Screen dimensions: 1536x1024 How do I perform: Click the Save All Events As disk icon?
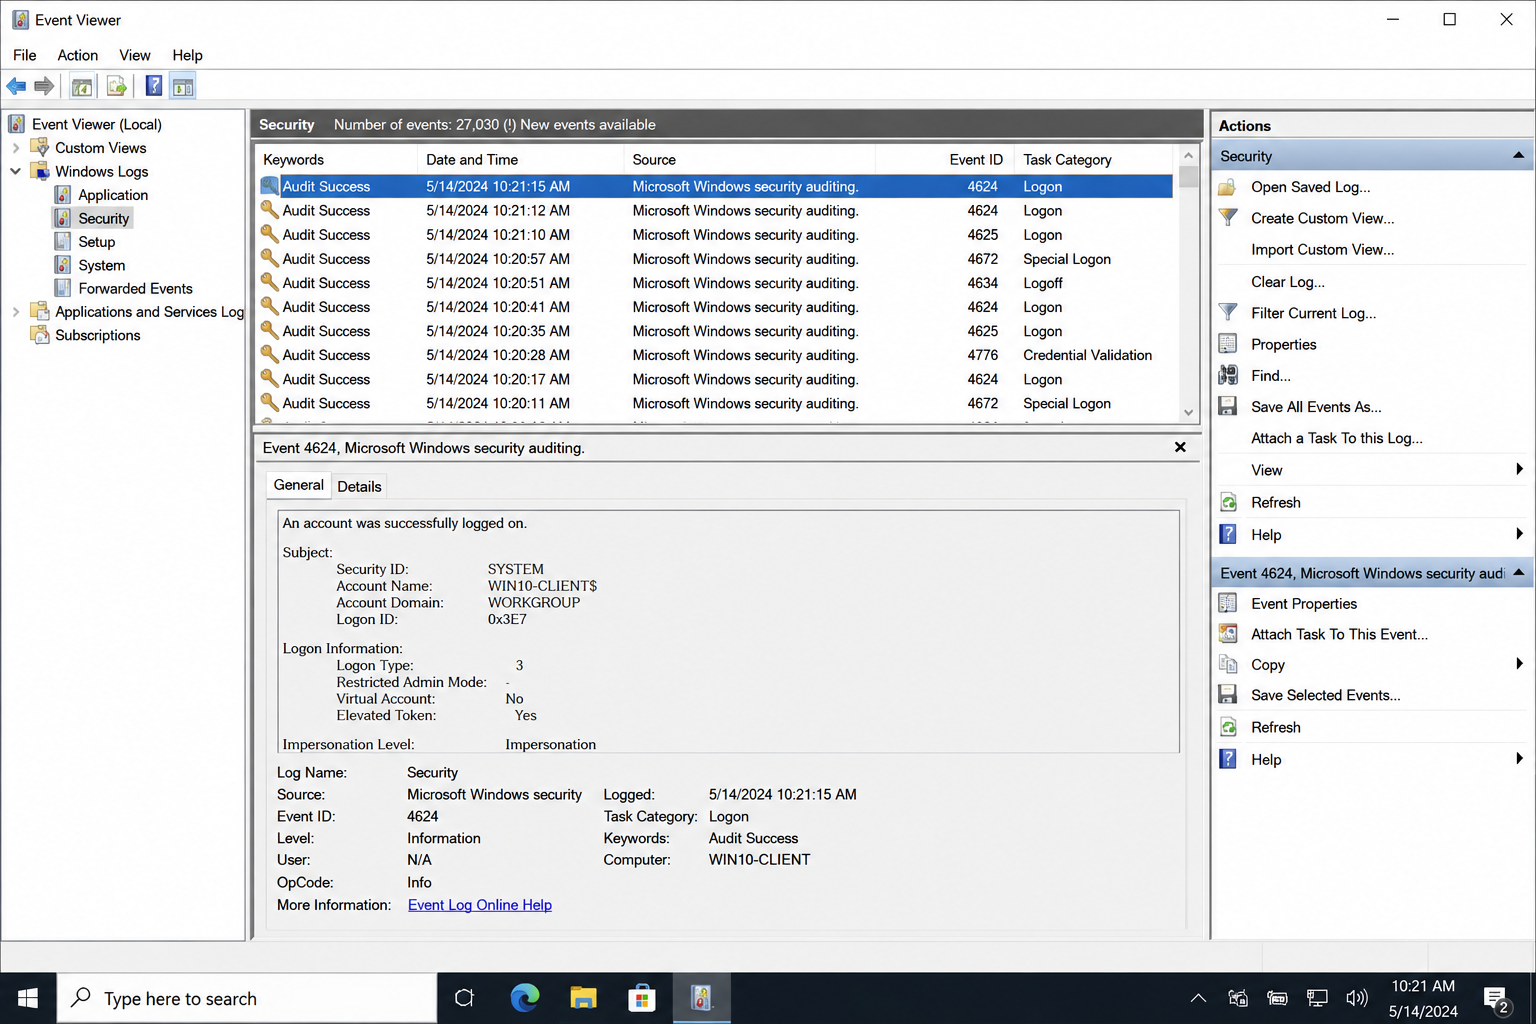click(x=1228, y=407)
